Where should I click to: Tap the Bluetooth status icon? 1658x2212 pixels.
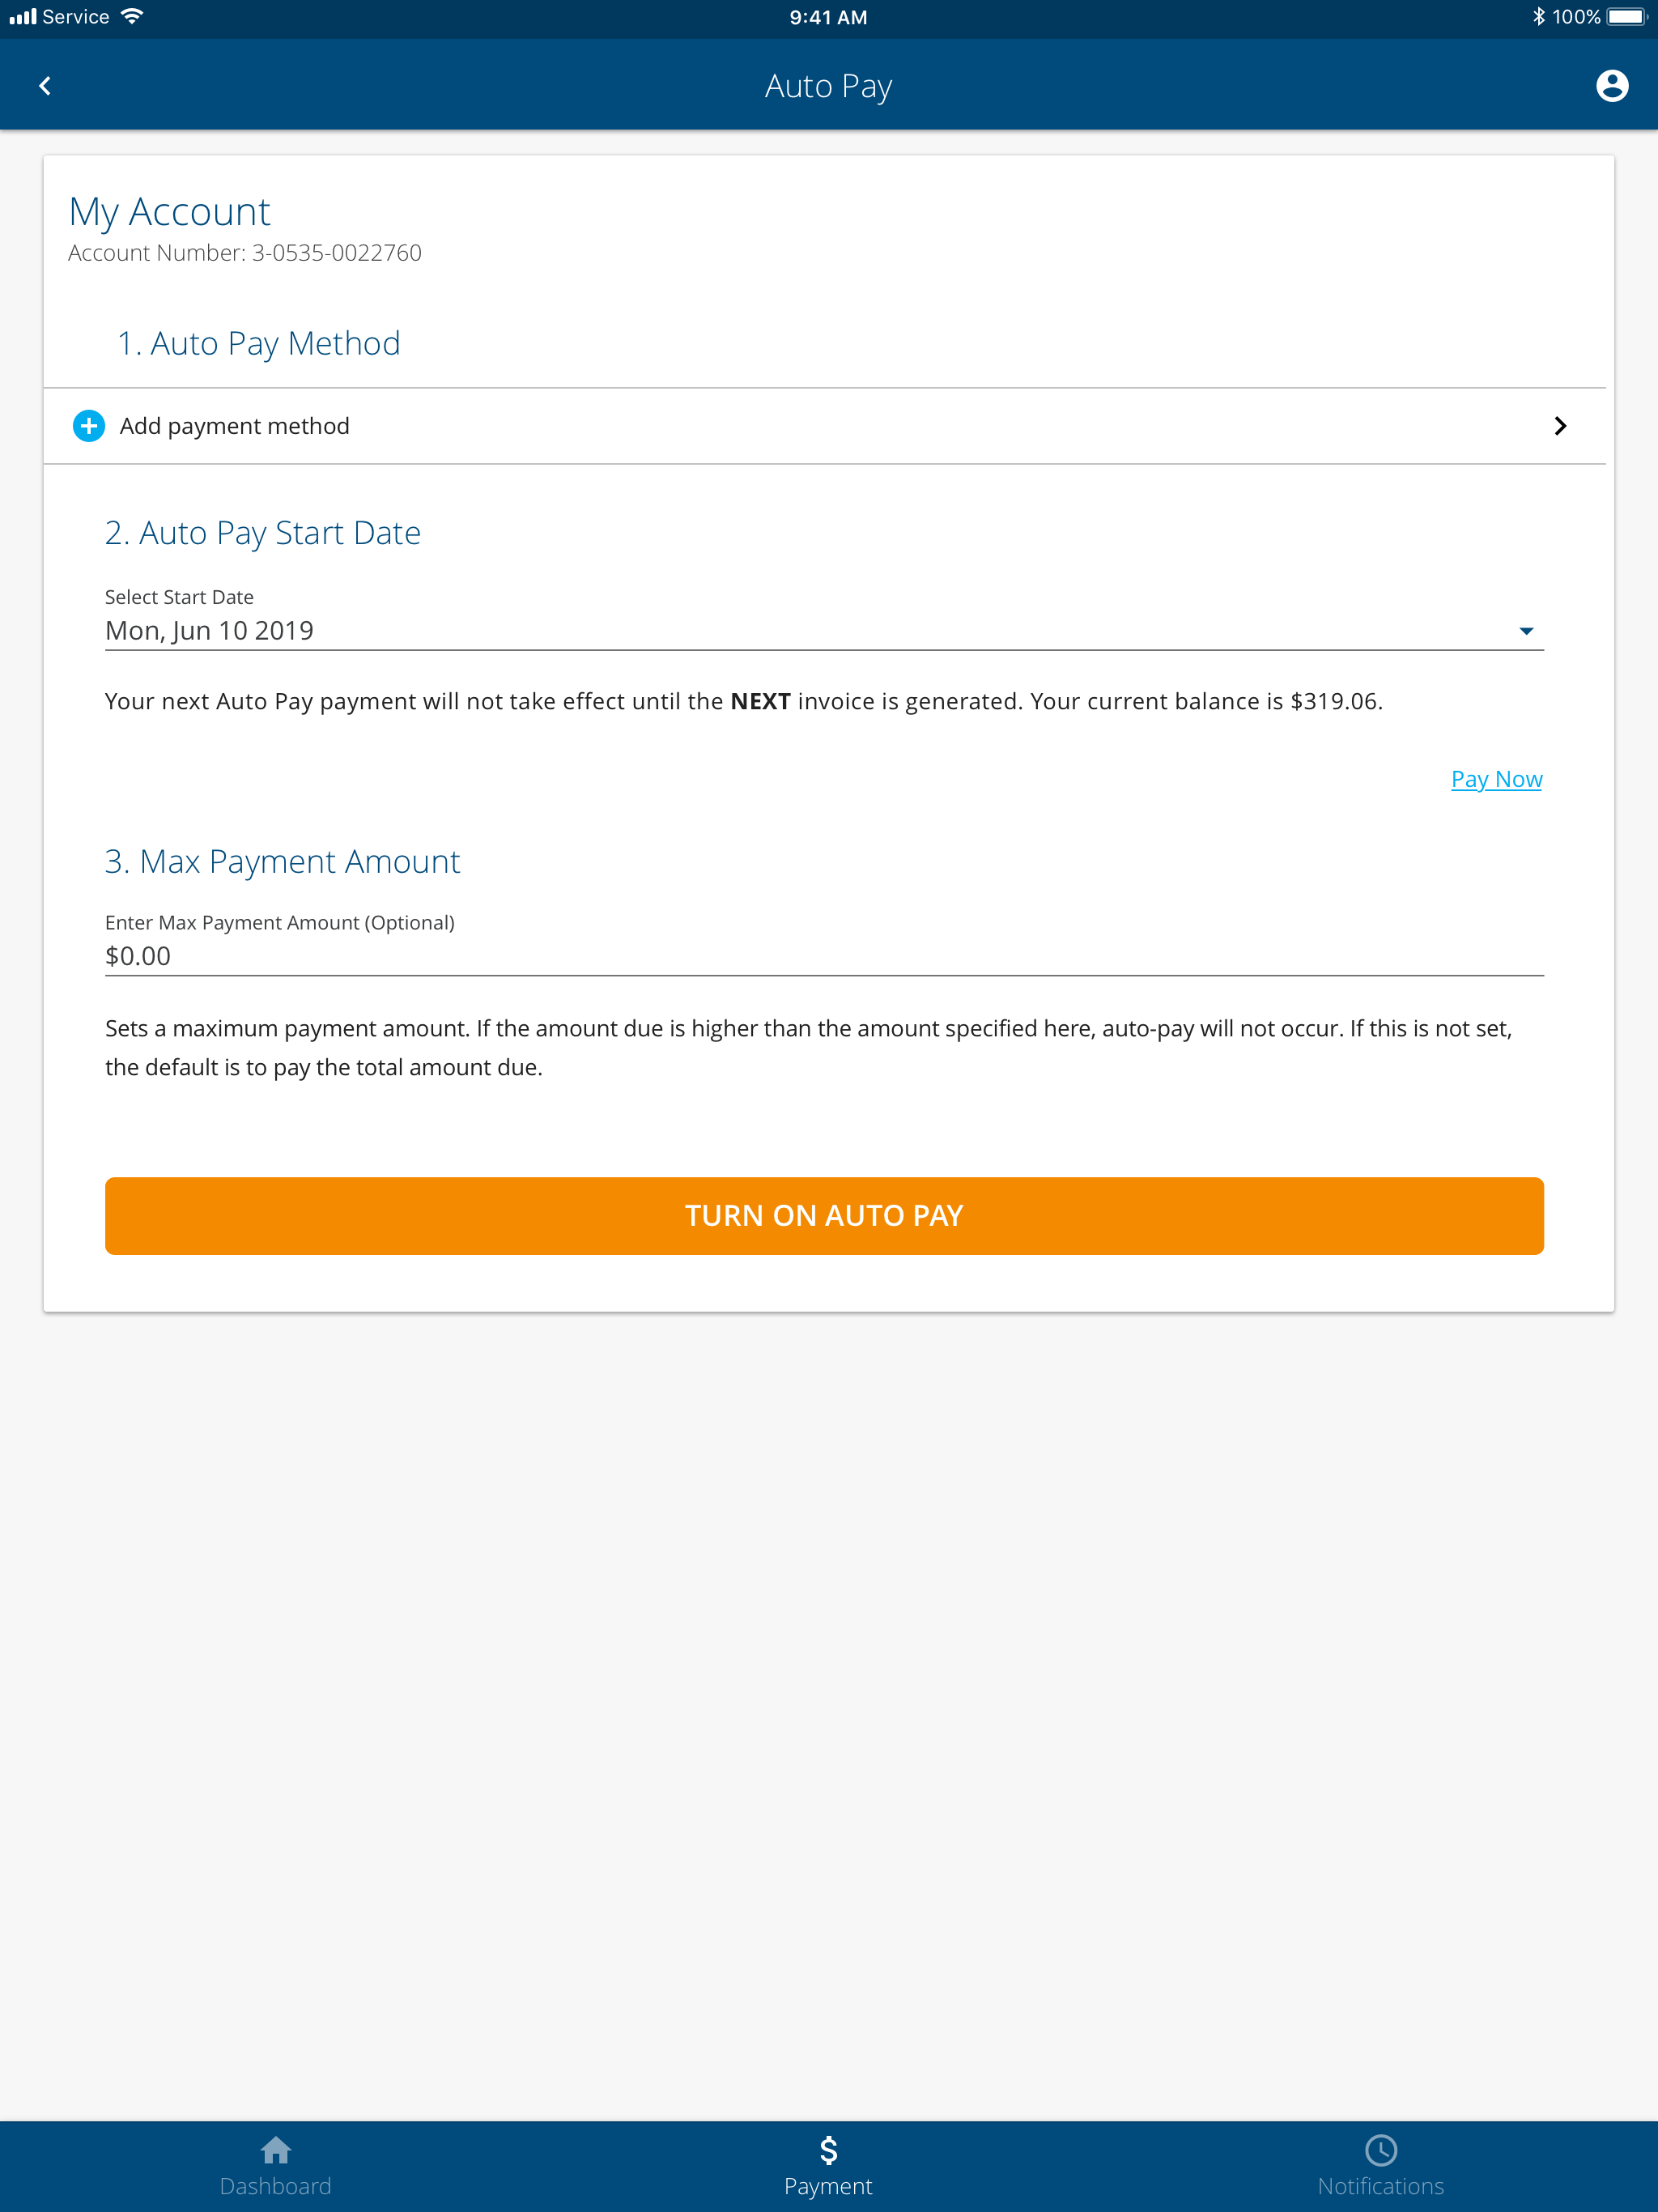tap(1538, 17)
